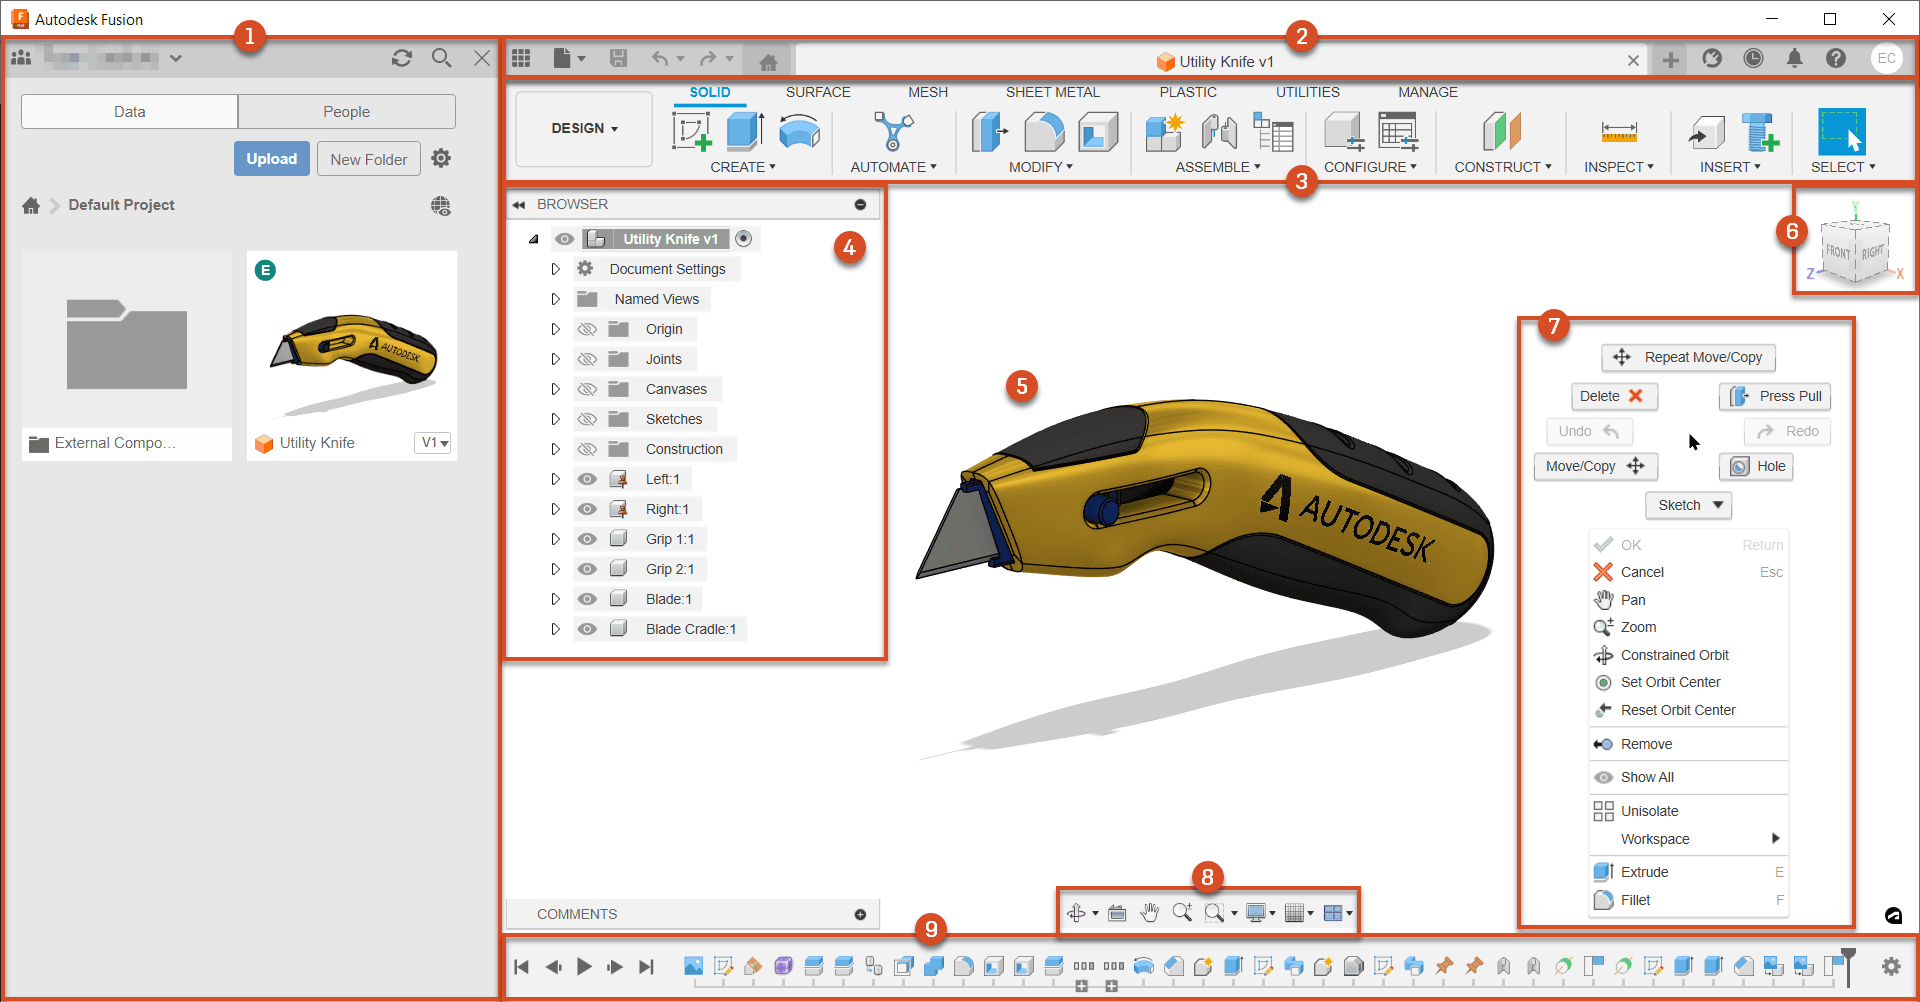The width and height of the screenshot is (1920, 1002).
Task: Hide the Blade:1 component
Action: [587, 598]
